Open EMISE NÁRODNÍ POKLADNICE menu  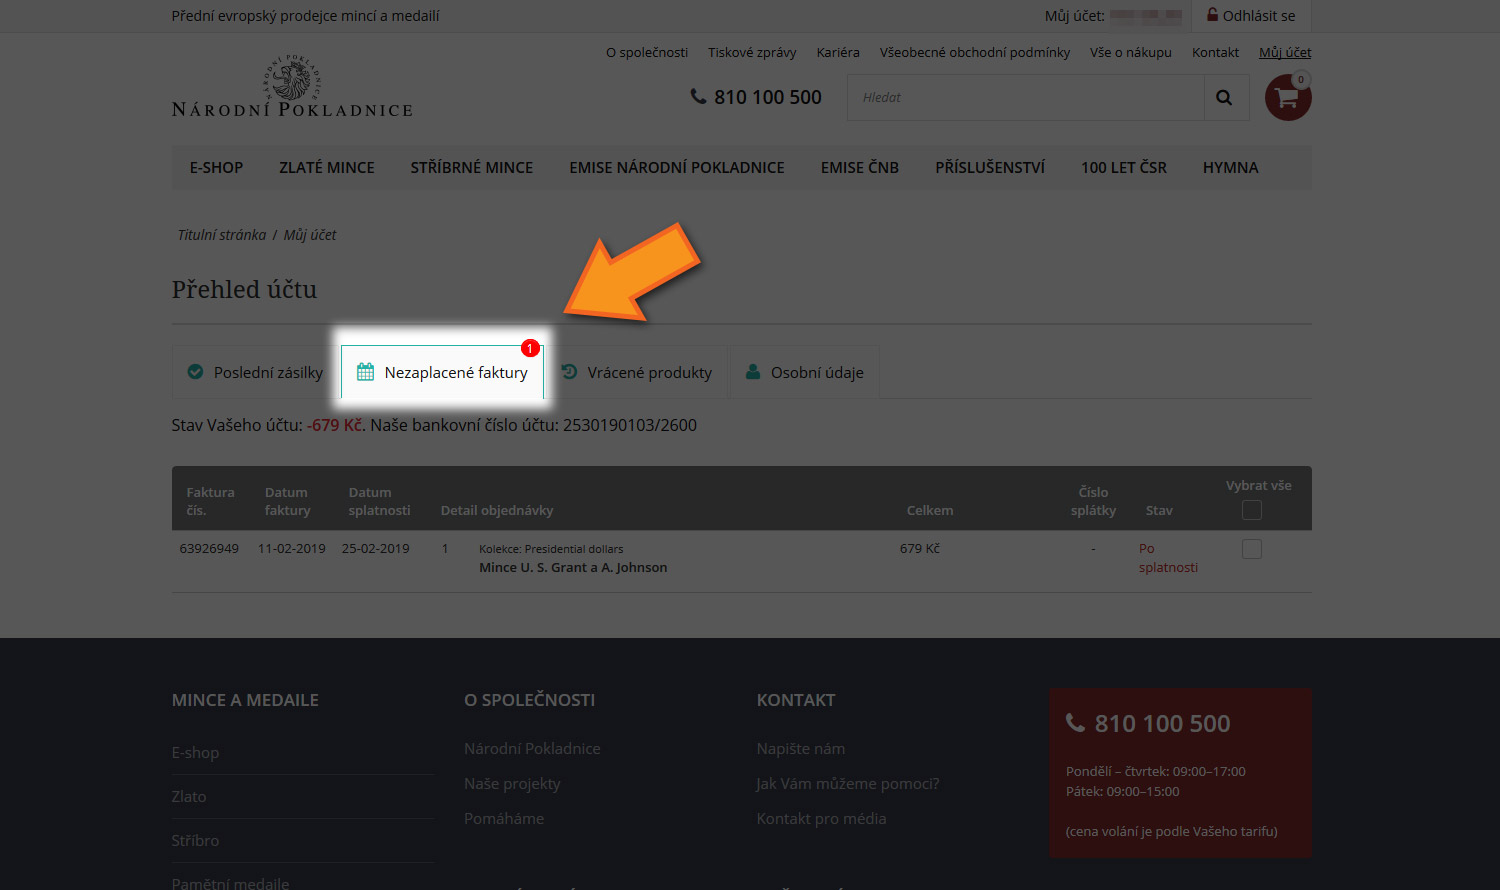point(677,168)
